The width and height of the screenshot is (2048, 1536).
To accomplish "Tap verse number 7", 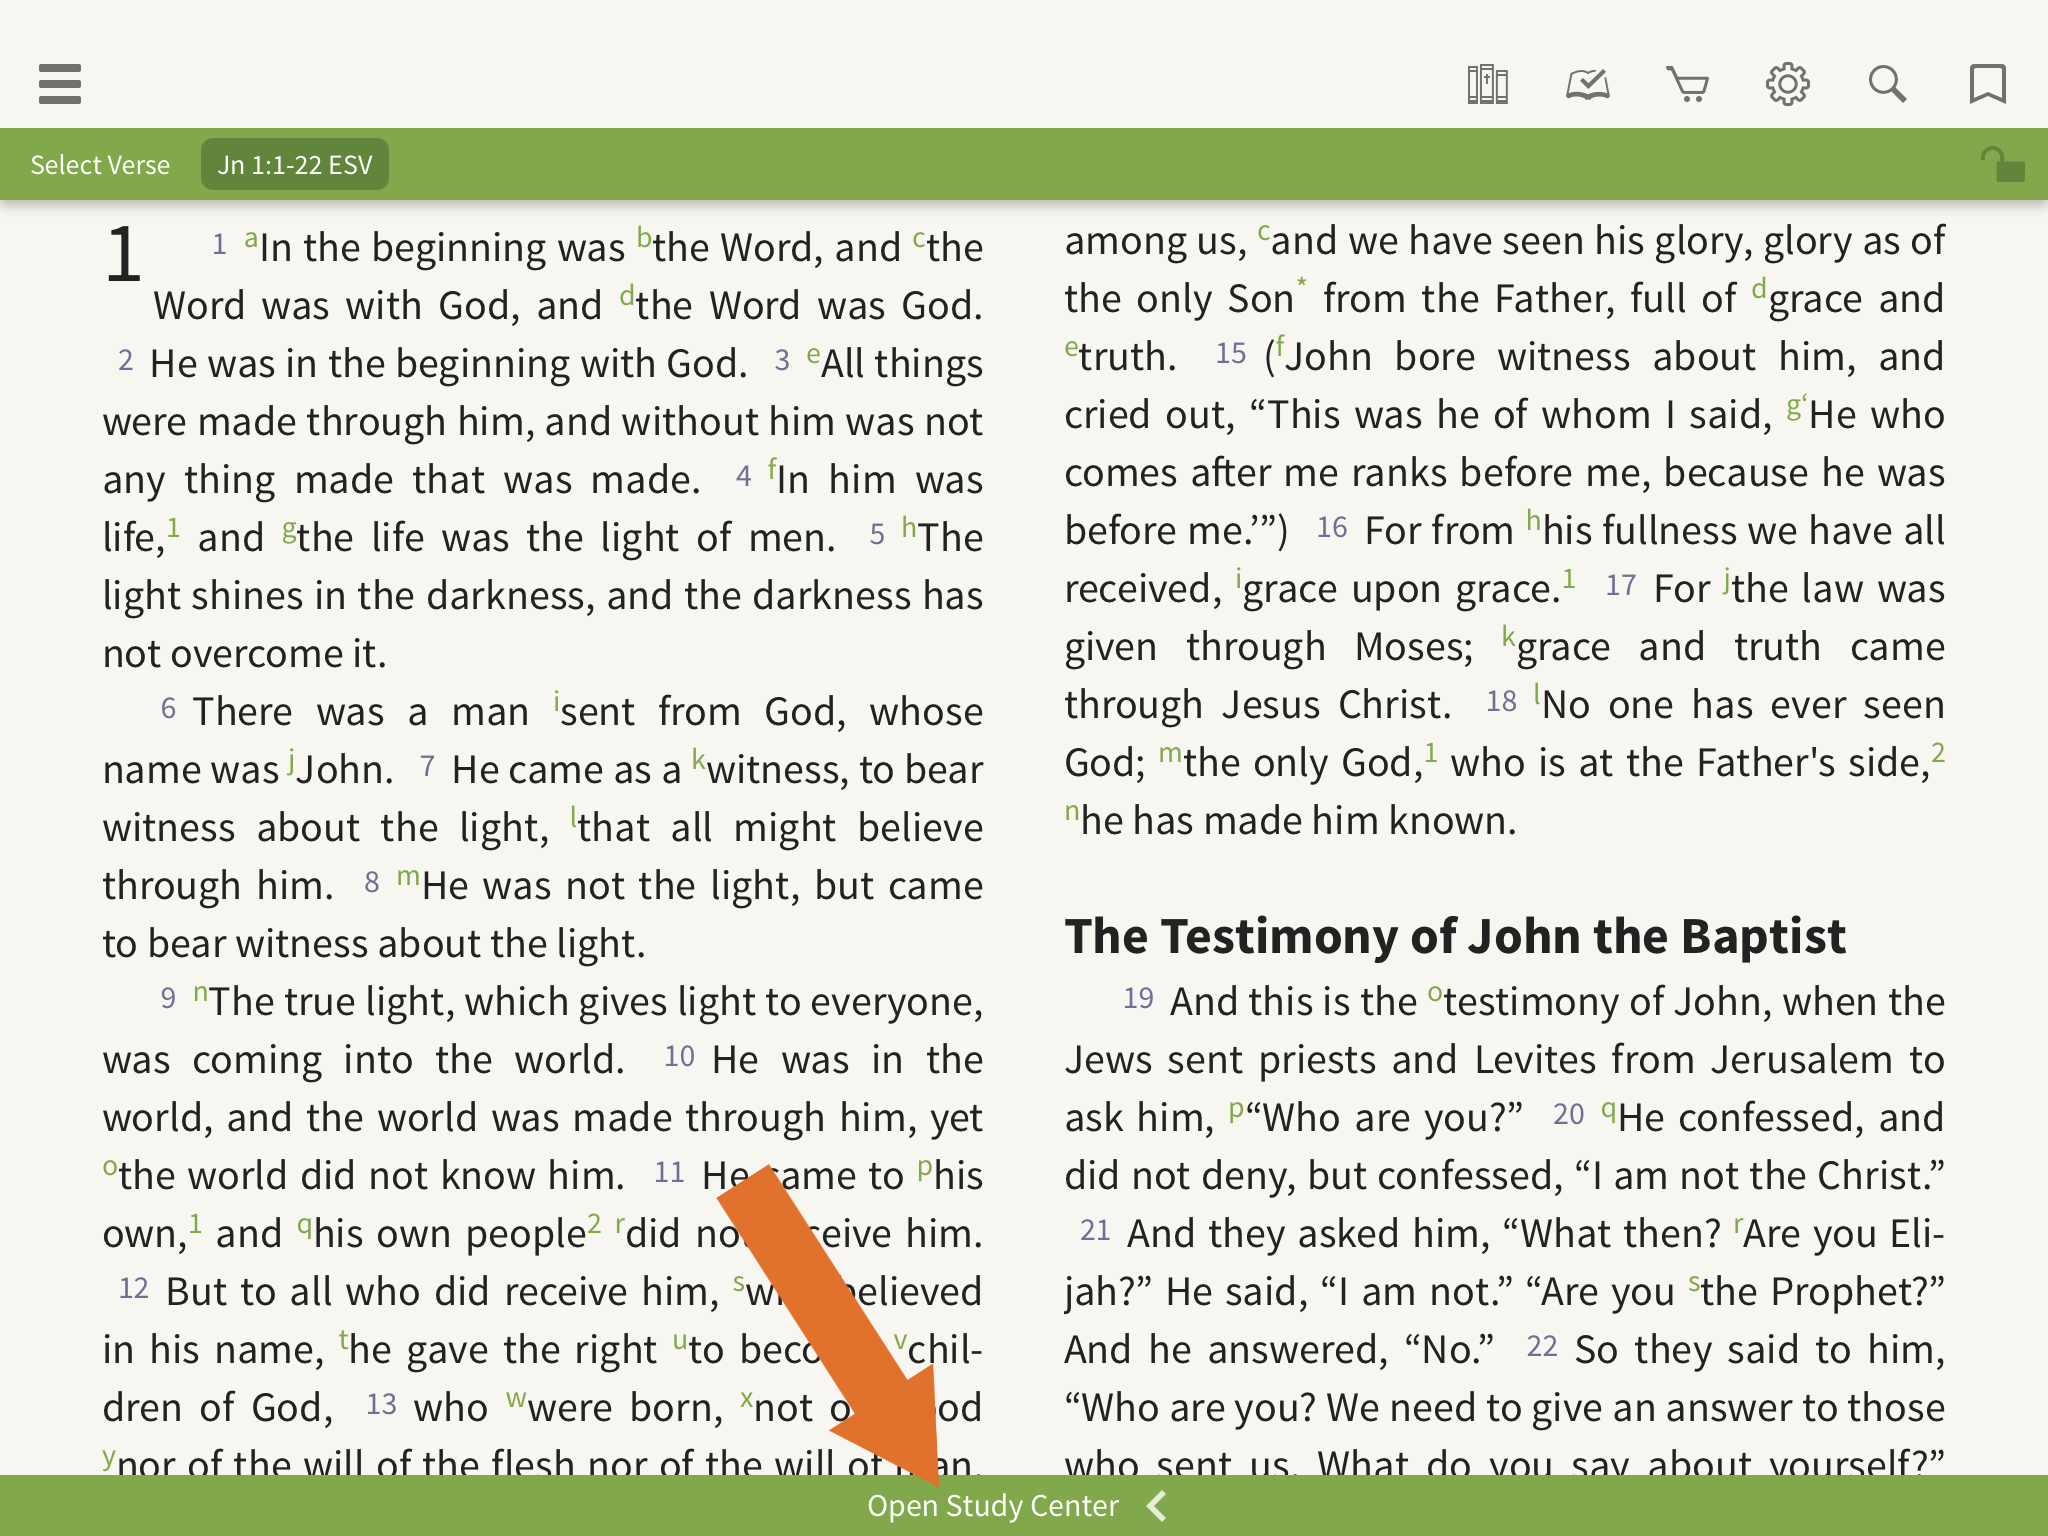I will point(427,766).
